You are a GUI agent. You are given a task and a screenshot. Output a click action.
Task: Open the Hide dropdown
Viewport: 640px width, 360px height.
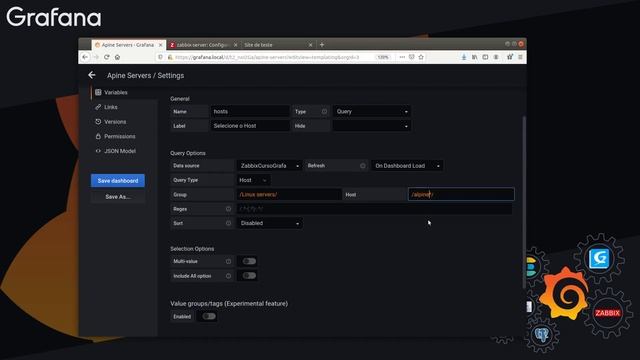click(x=372, y=126)
